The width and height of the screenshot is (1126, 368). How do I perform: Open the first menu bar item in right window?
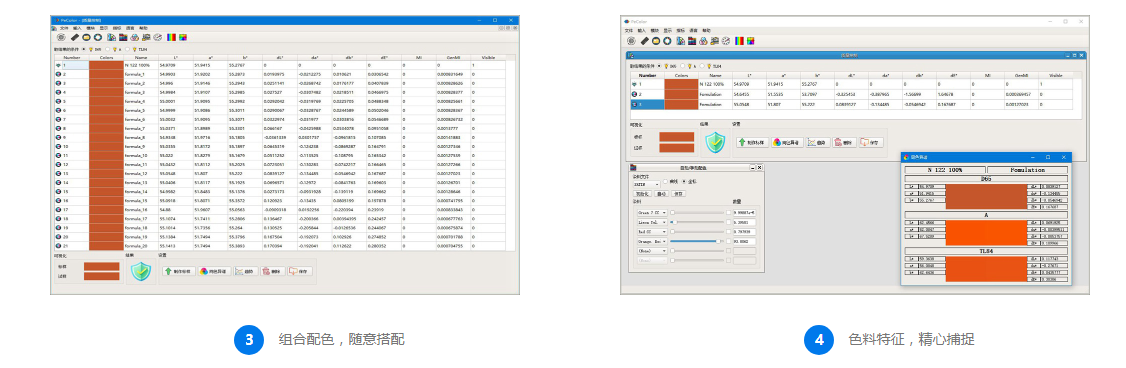click(x=628, y=30)
